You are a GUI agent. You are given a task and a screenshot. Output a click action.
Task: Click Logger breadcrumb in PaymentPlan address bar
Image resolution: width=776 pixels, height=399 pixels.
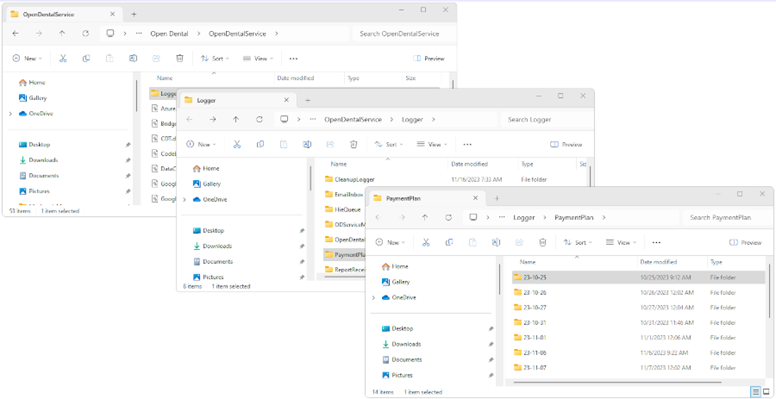pos(524,217)
